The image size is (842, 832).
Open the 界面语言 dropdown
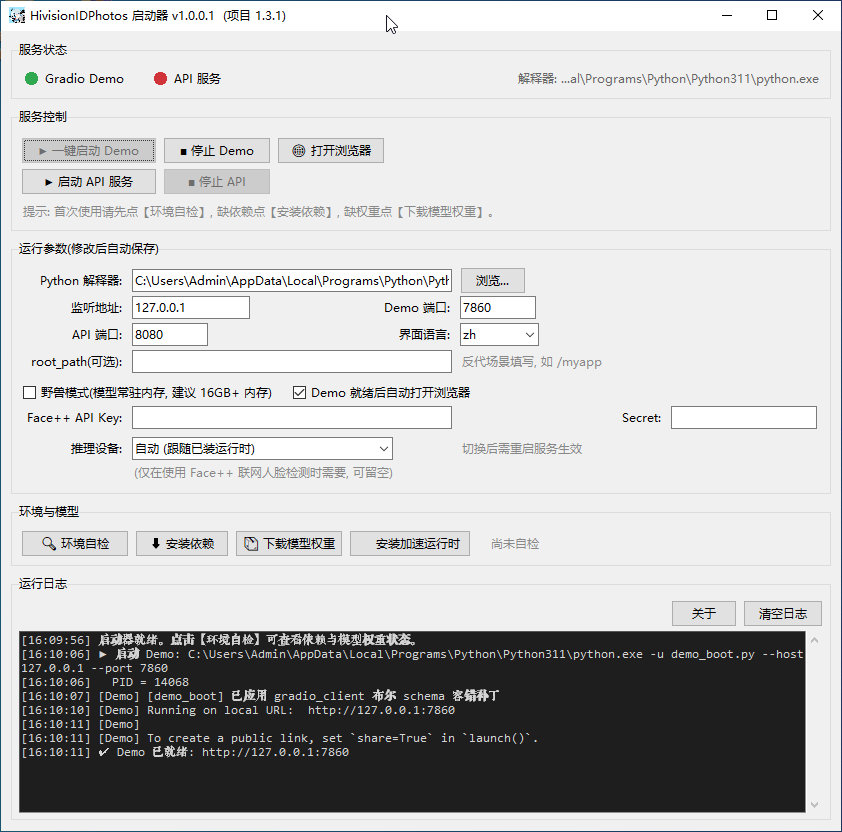point(499,335)
